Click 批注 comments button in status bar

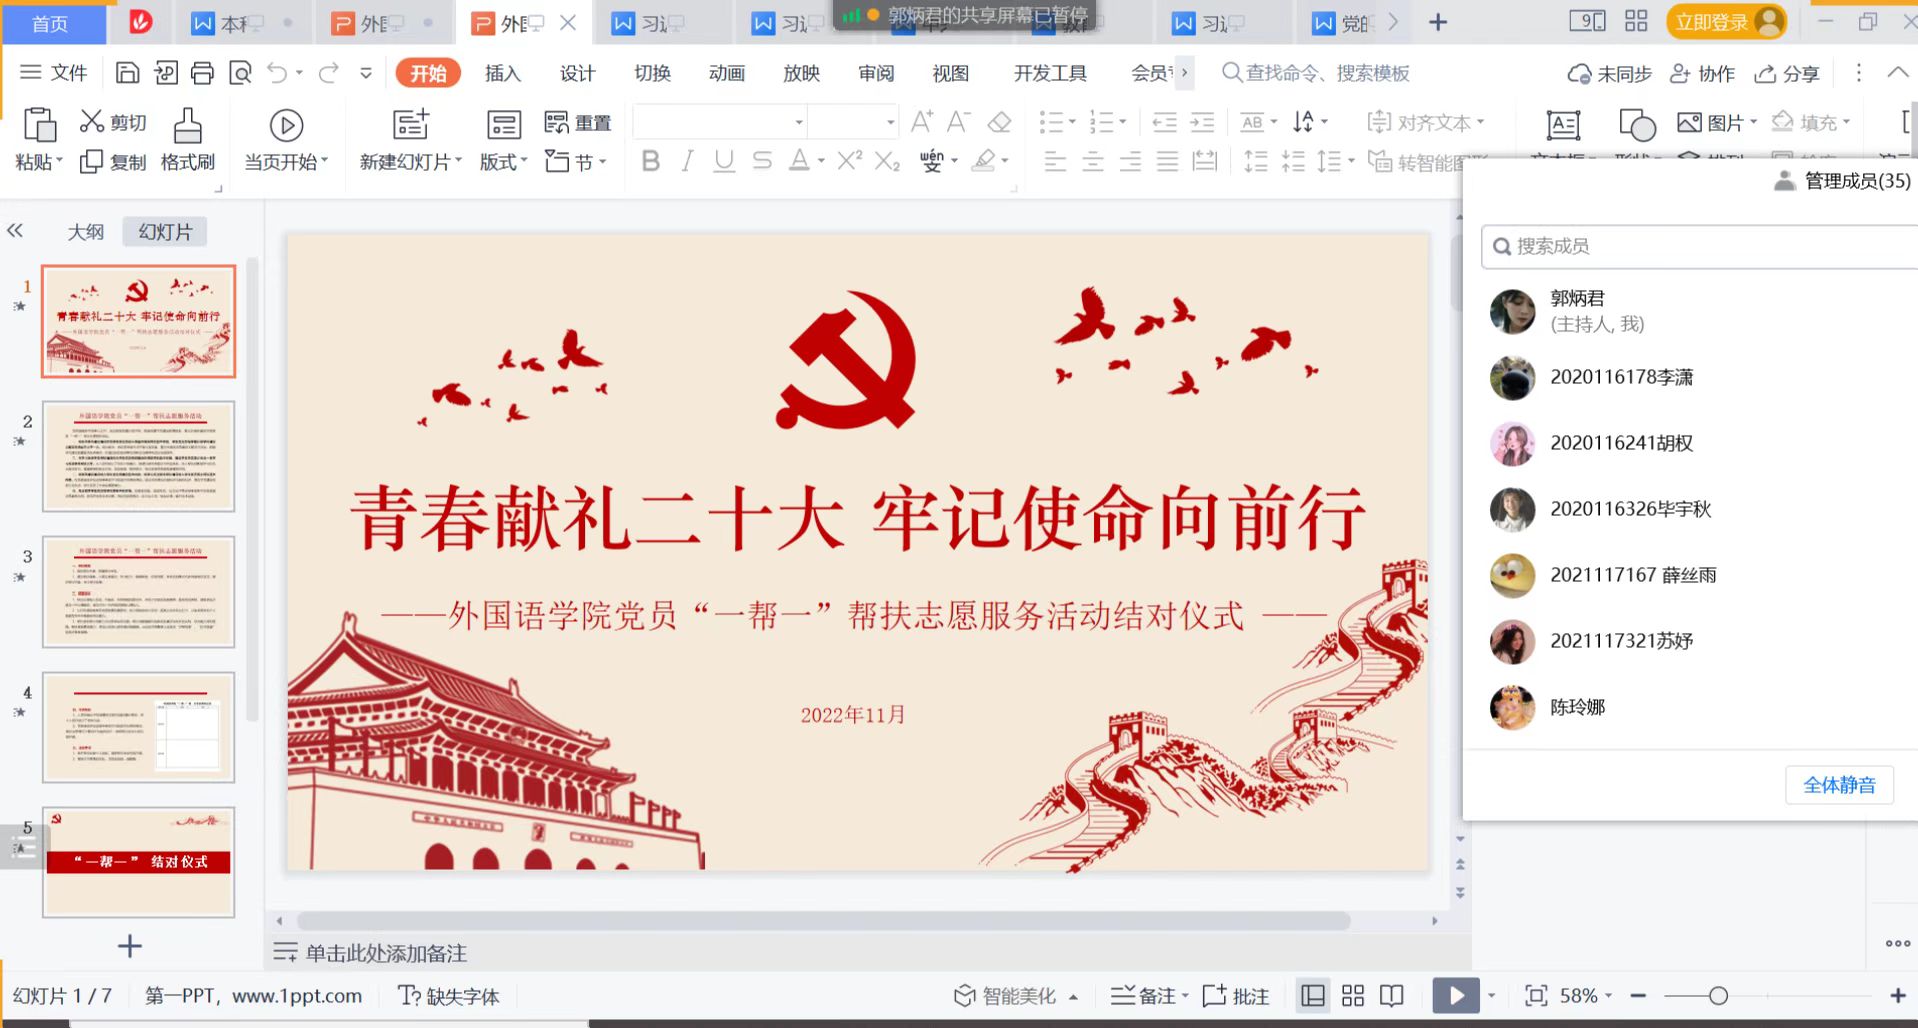(1236, 995)
